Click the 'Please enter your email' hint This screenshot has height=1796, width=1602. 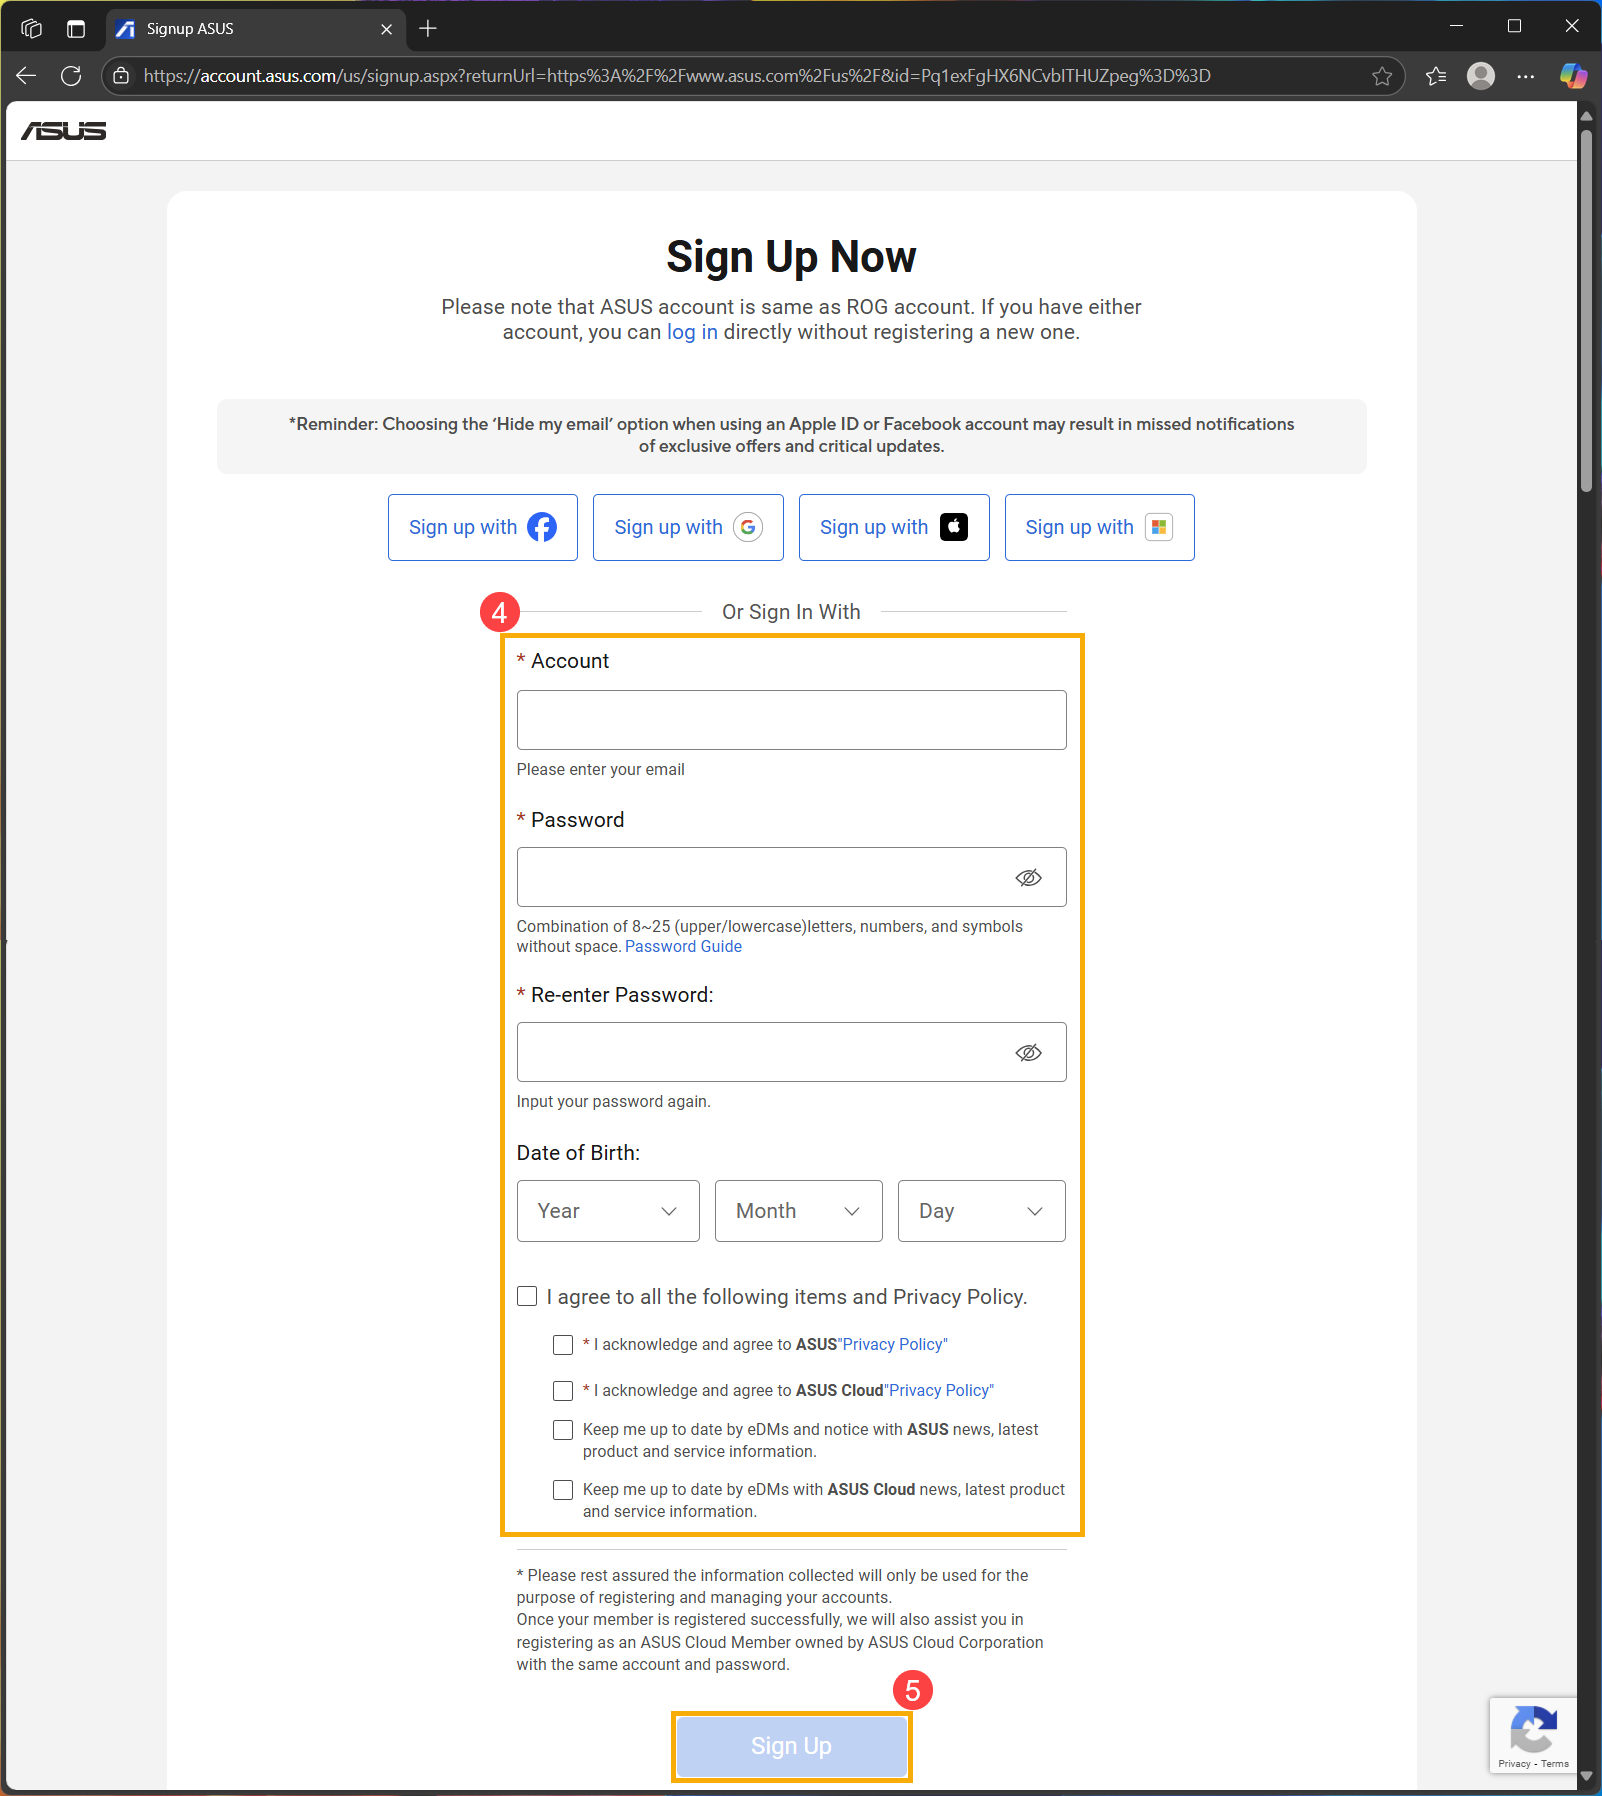point(600,769)
